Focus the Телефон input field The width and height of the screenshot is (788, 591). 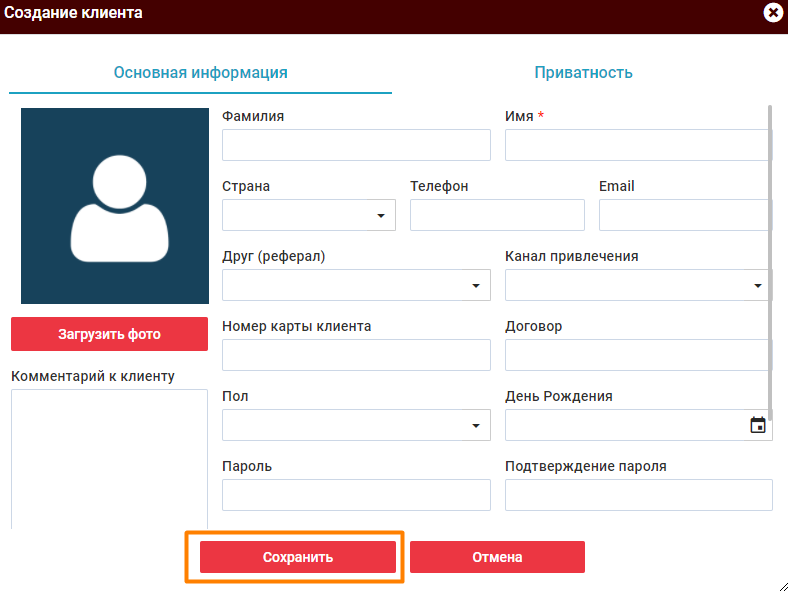click(497, 215)
